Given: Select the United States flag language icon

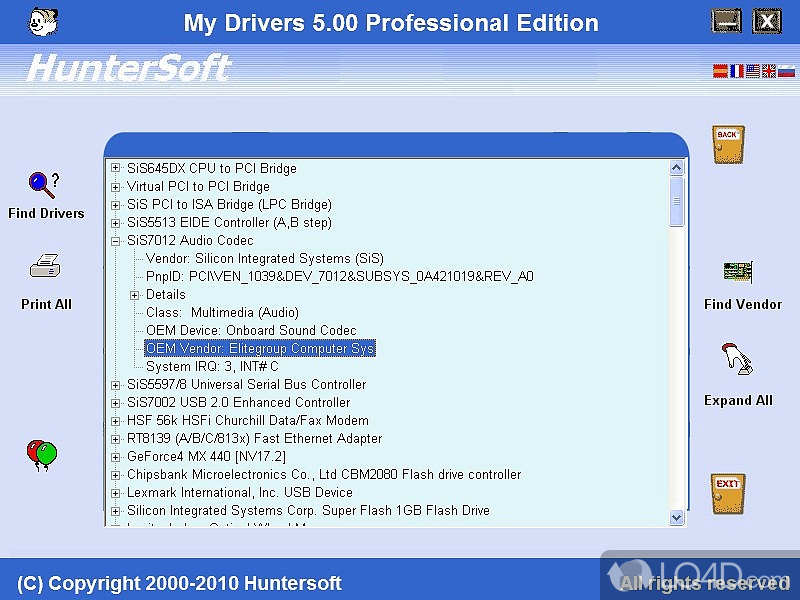Looking at the screenshot, I should tap(753, 71).
